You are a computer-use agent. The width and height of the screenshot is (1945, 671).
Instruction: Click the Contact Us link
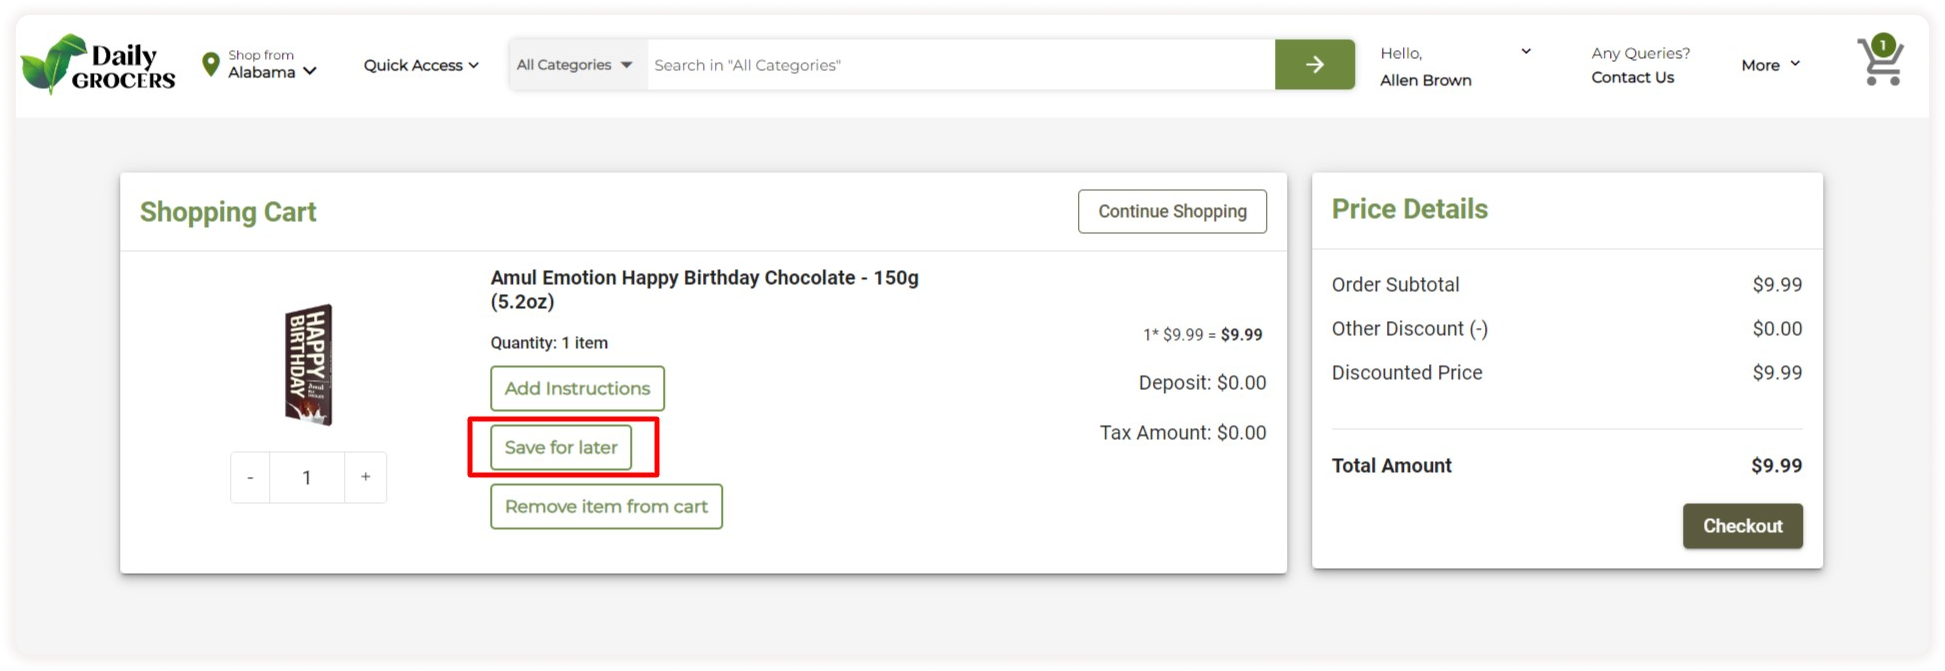click(1632, 77)
